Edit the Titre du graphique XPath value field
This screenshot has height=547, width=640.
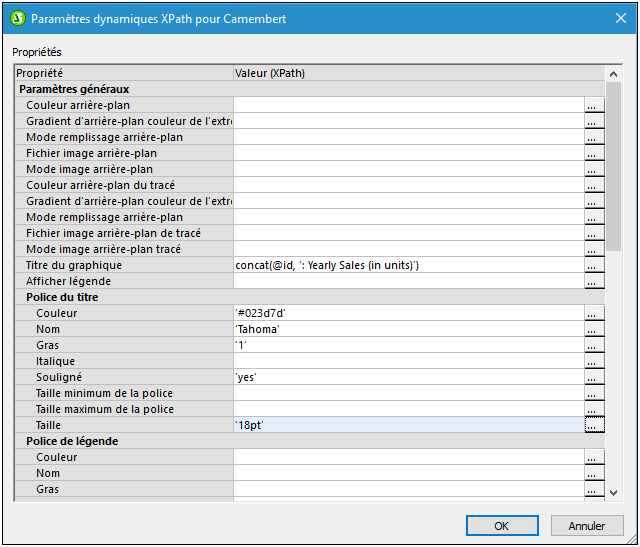(x=407, y=265)
